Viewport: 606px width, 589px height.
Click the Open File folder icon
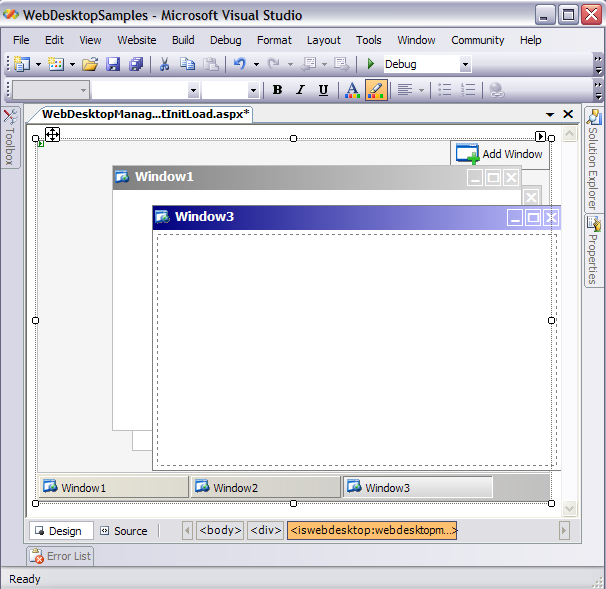pyautogui.click(x=90, y=64)
